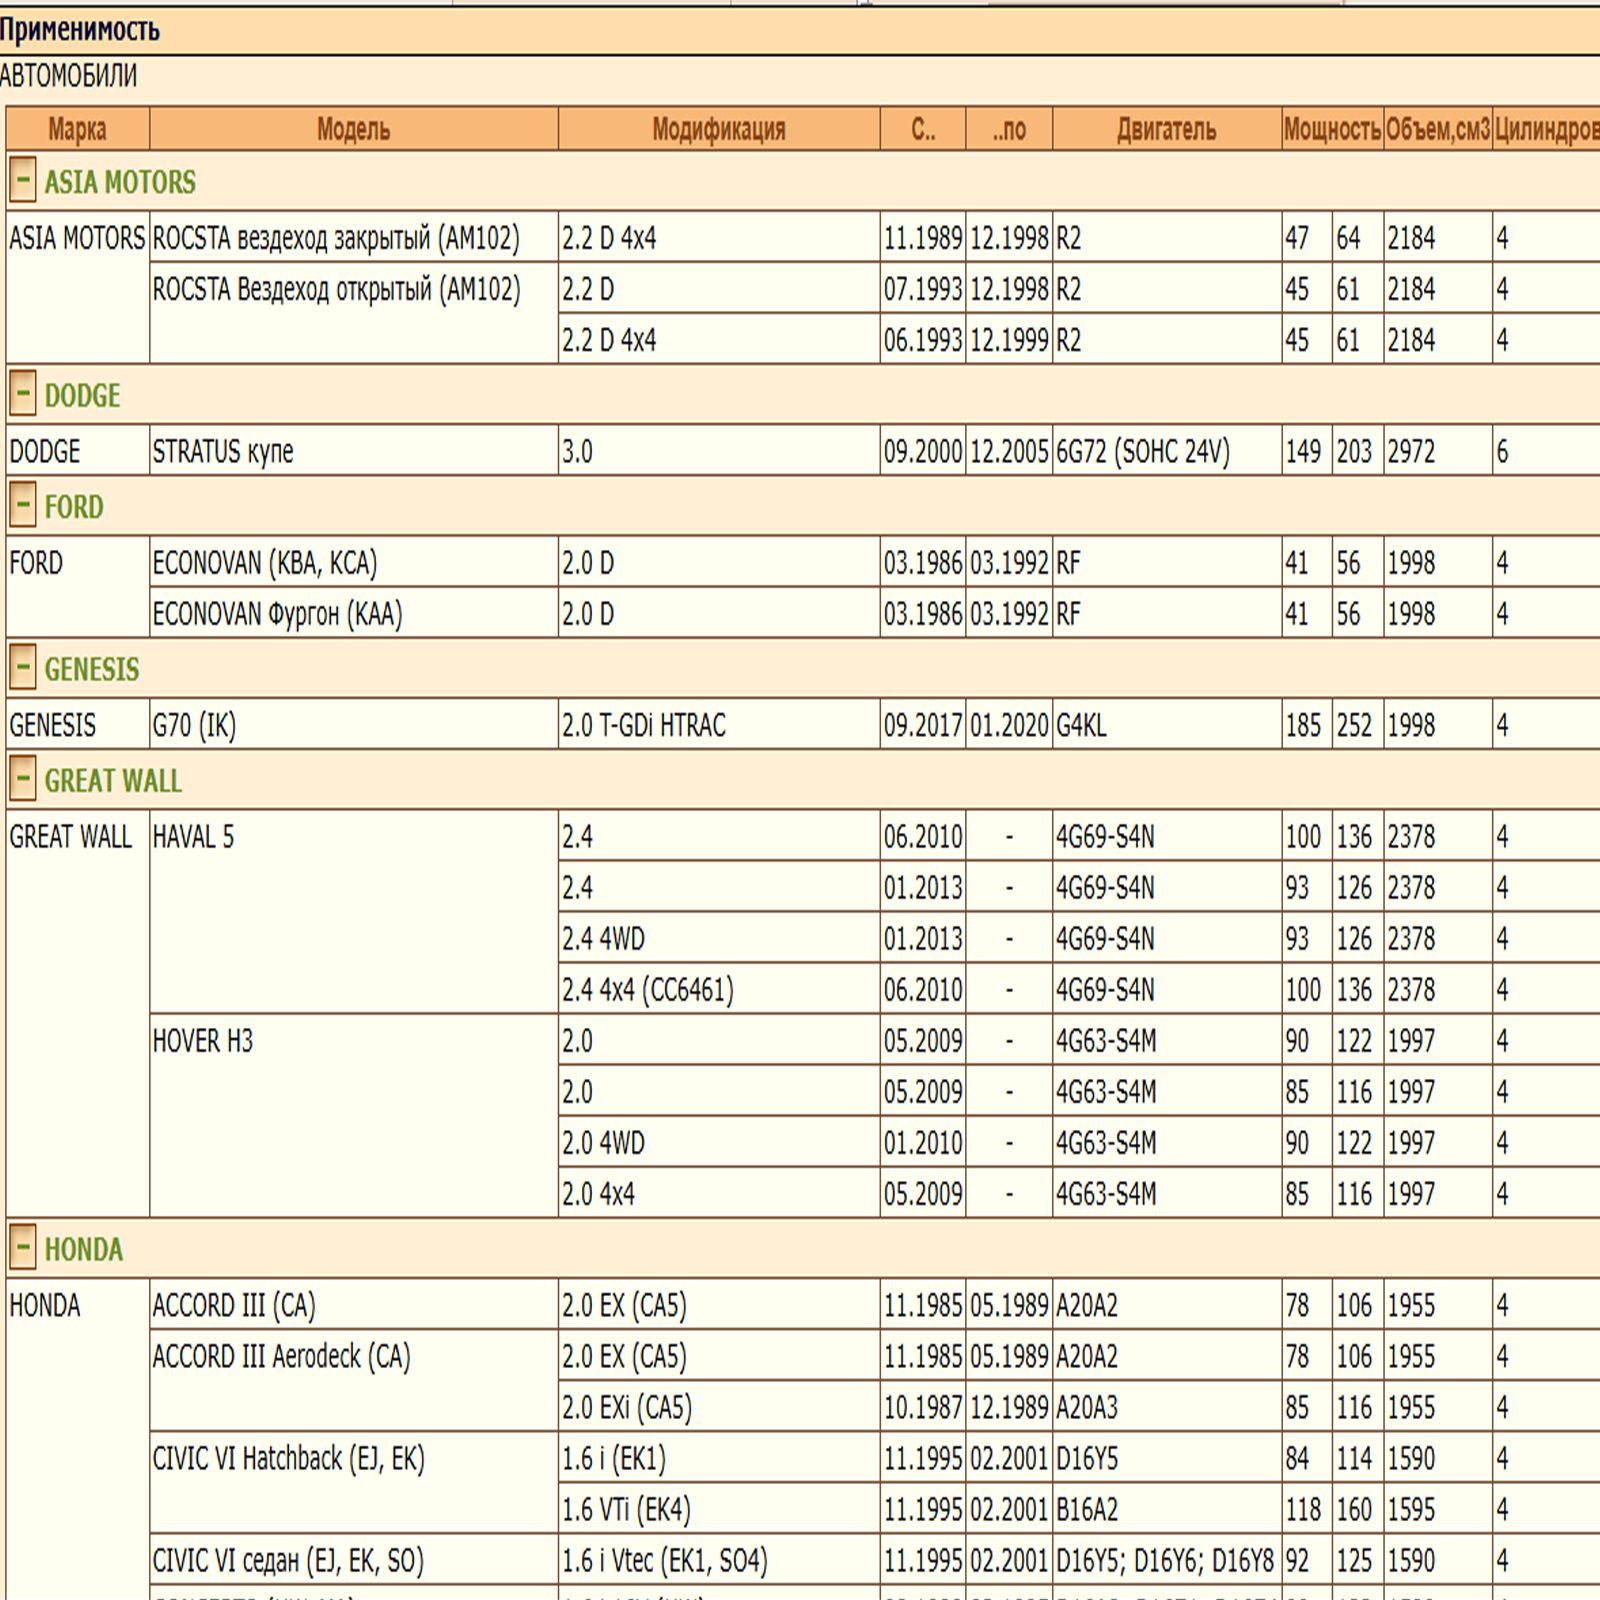The height and width of the screenshot is (1600, 1600).
Task: Collapse the FORD group
Action: 22,506
